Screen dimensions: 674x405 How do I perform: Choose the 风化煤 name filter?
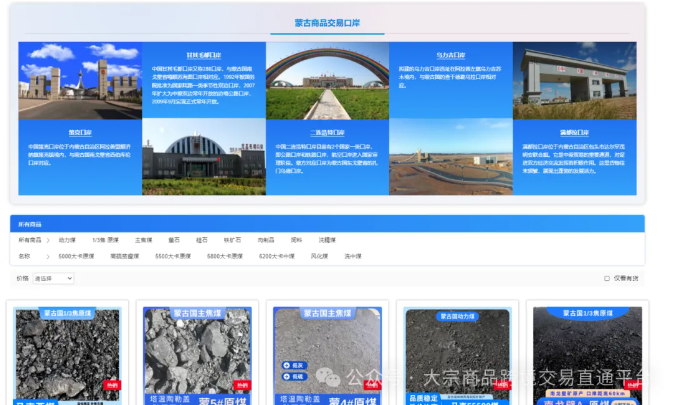[x=319, y=256]
